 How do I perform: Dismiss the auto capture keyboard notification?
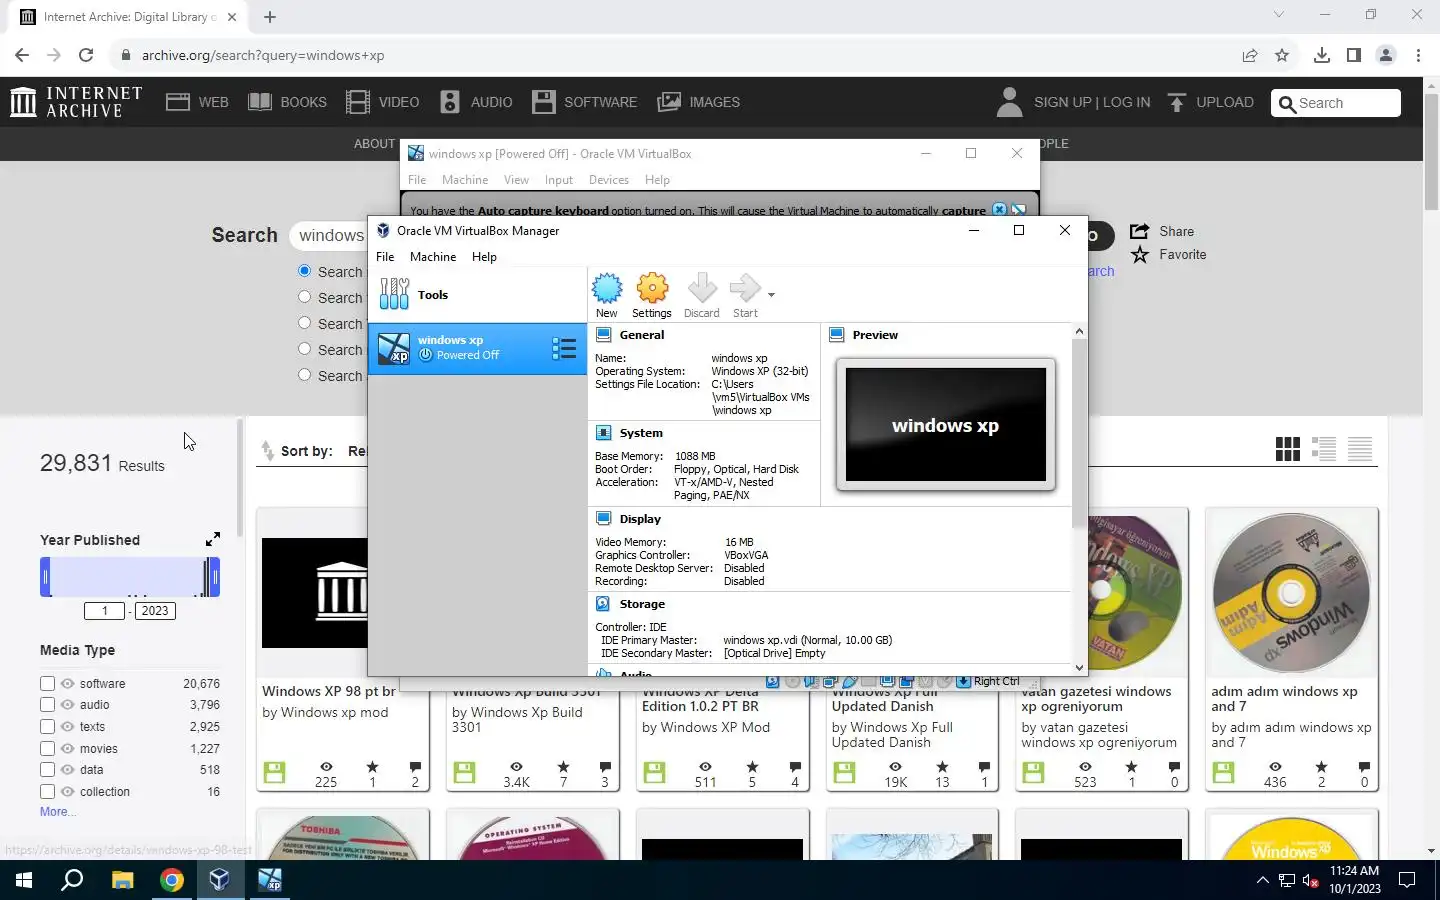coord(999,210)
